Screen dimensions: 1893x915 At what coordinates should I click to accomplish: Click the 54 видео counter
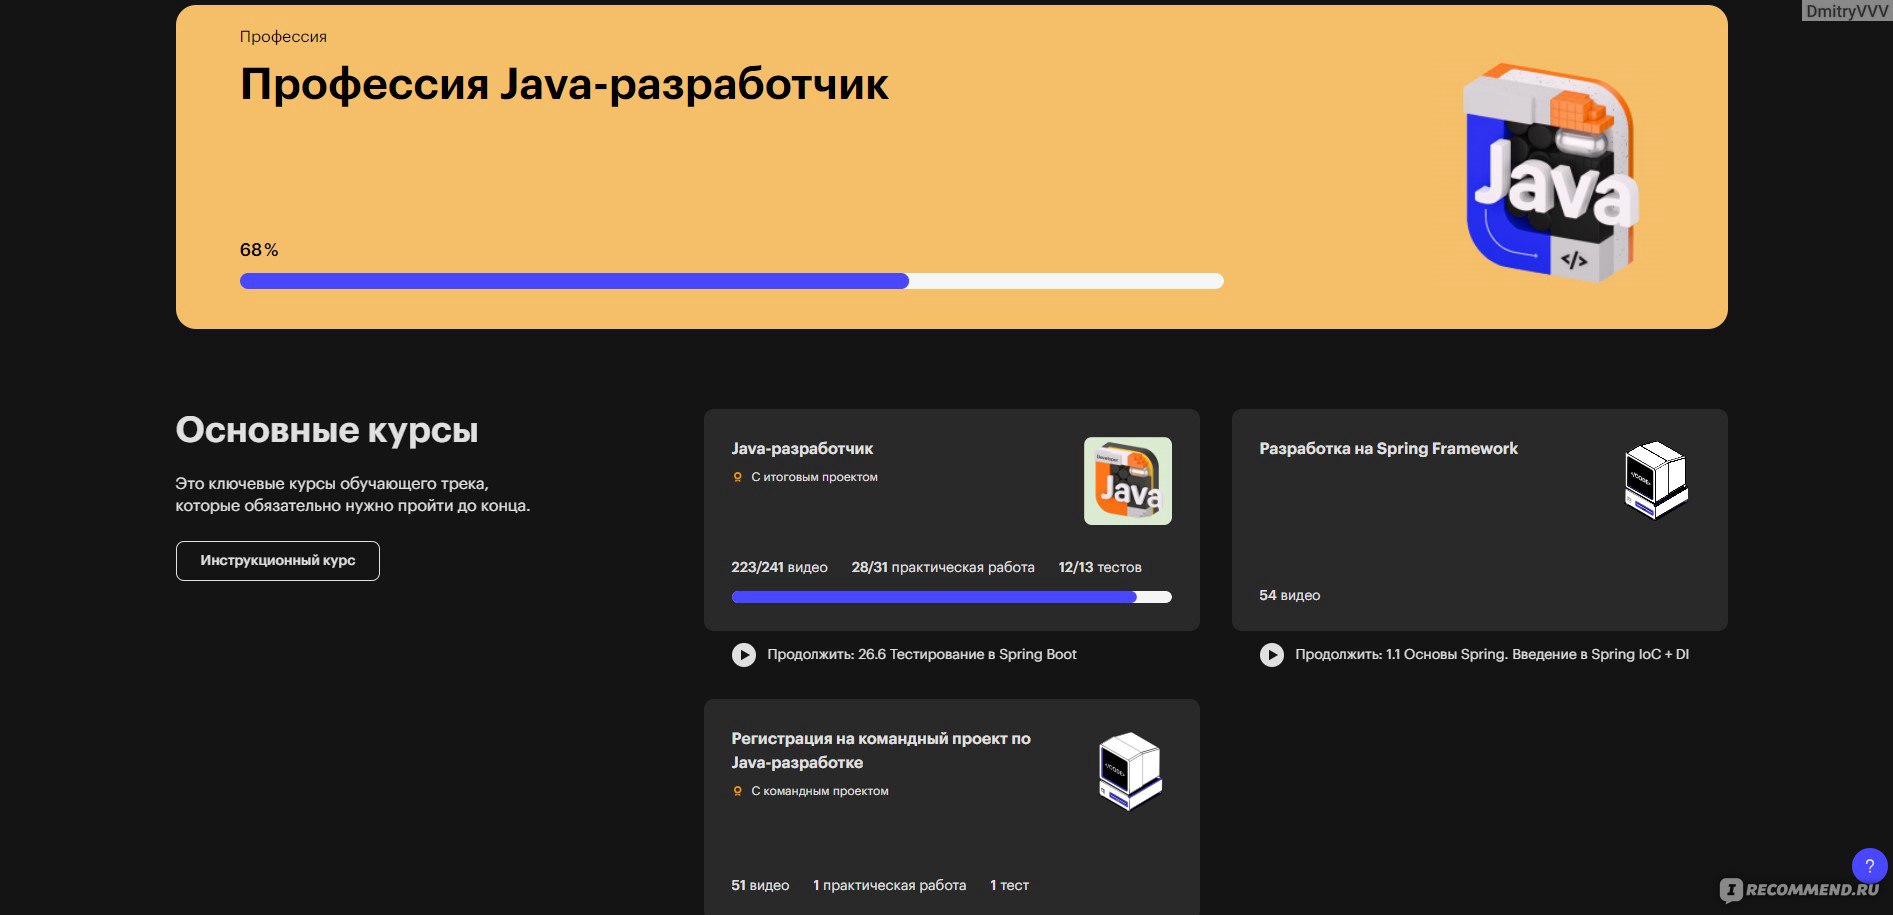(x=1290, y=595)
